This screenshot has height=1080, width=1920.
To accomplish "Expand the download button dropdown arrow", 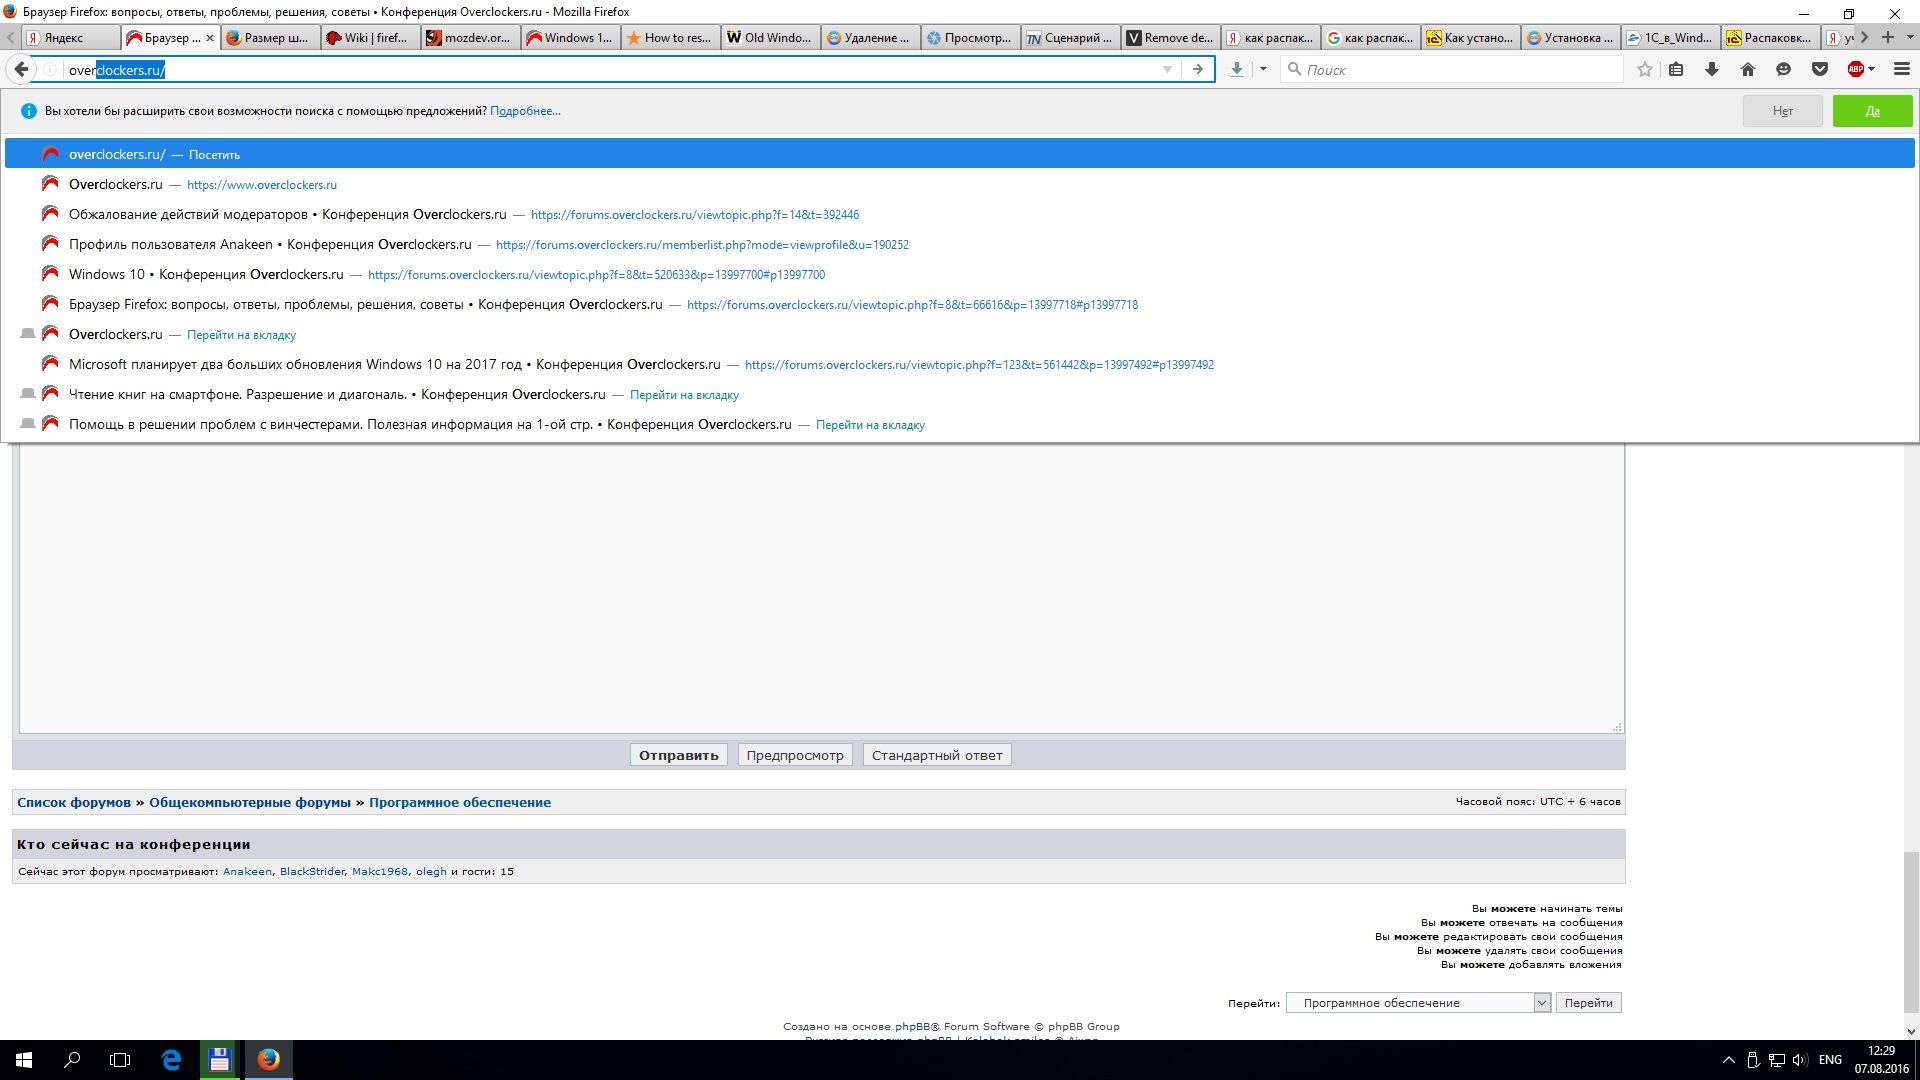I will [1263, 69].
